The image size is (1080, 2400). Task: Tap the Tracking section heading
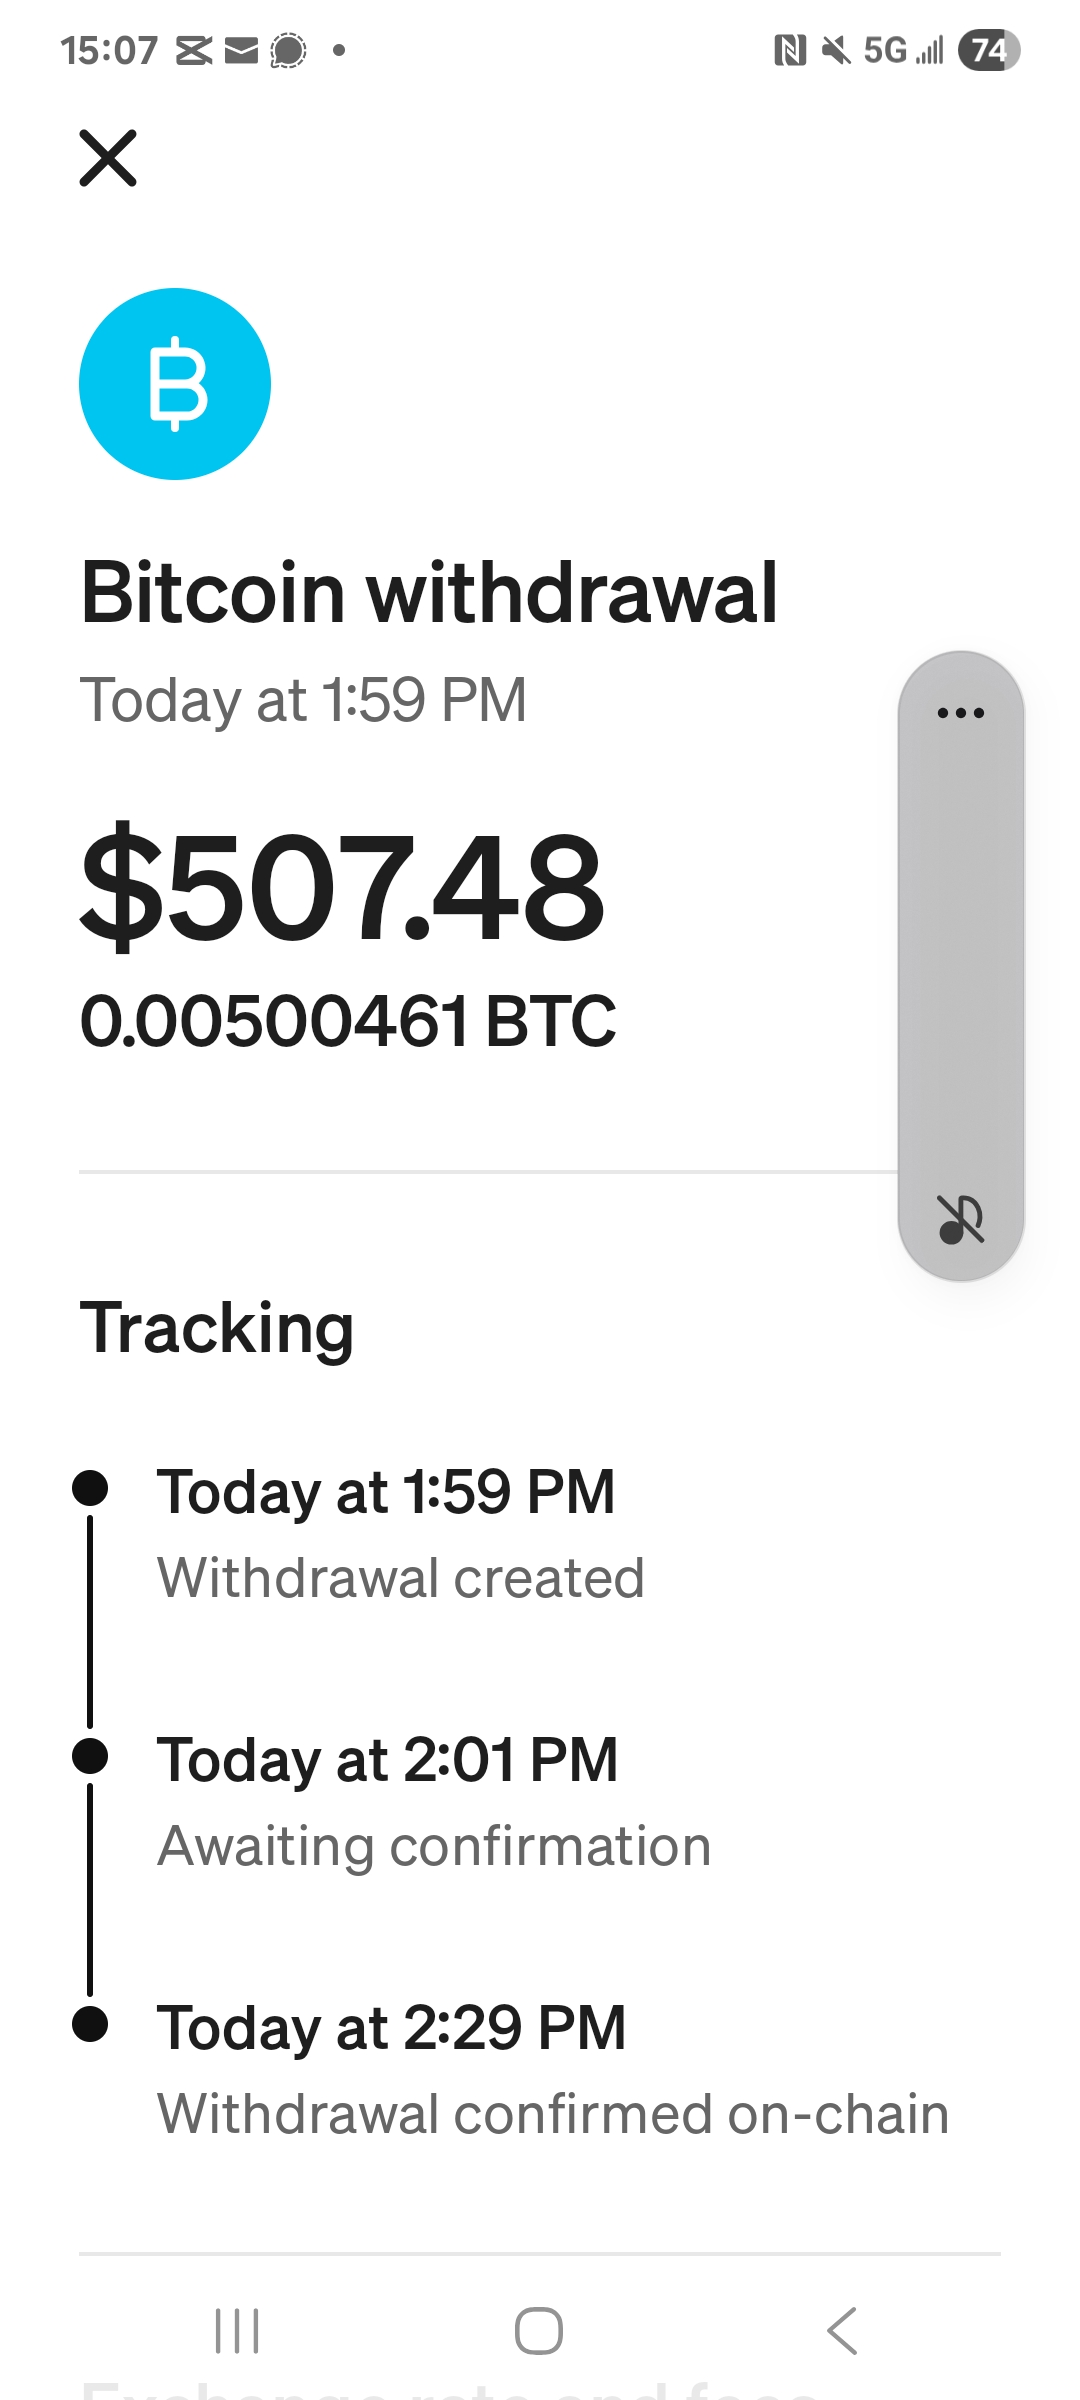(x=216, y=1328)
